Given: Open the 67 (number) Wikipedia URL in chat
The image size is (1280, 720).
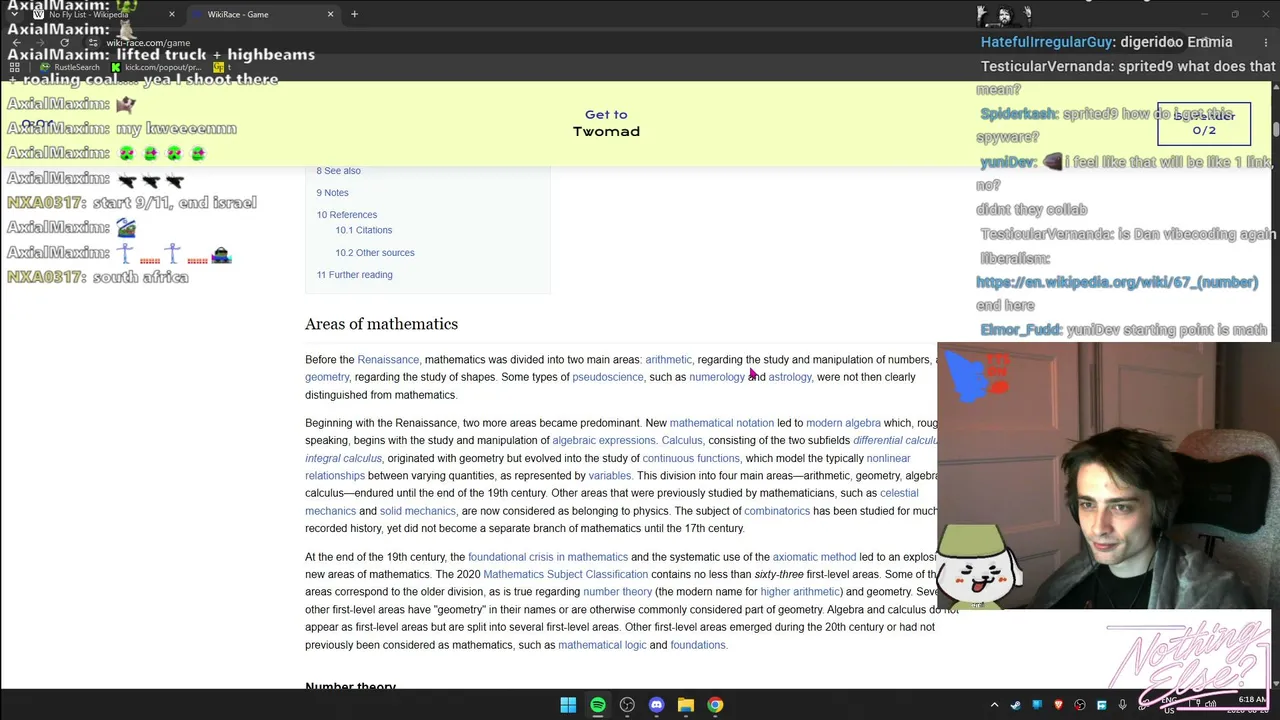Looking at the screenshot, I should [x=1117, y=282].
